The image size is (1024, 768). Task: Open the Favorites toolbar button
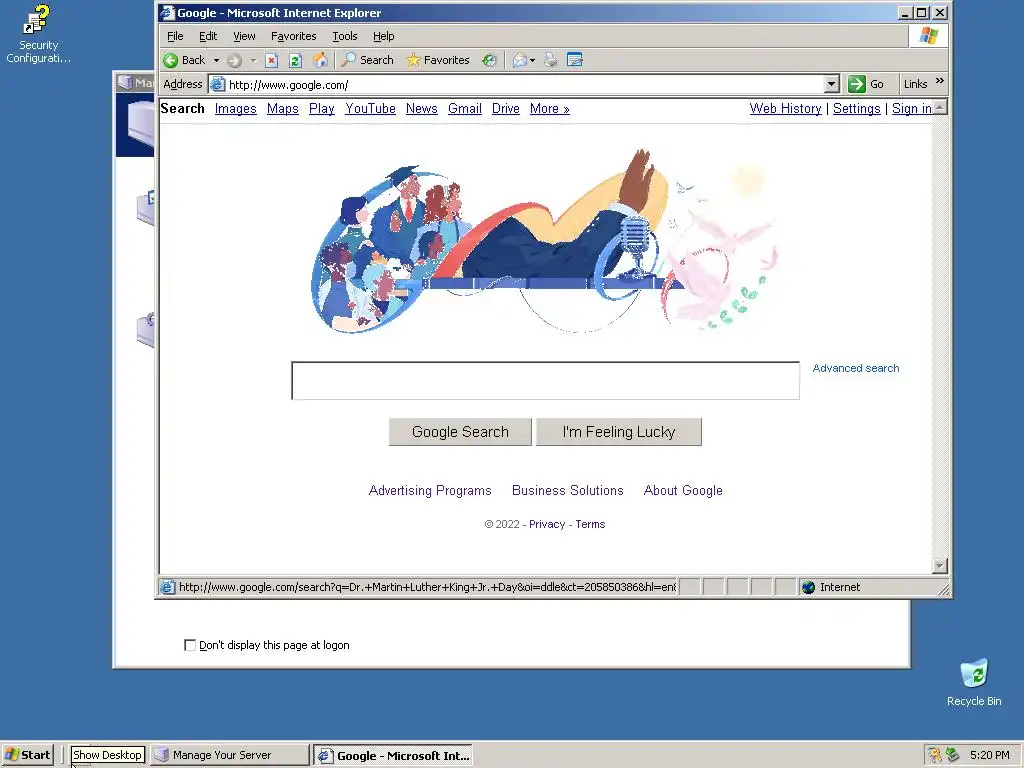pos(438,60)
